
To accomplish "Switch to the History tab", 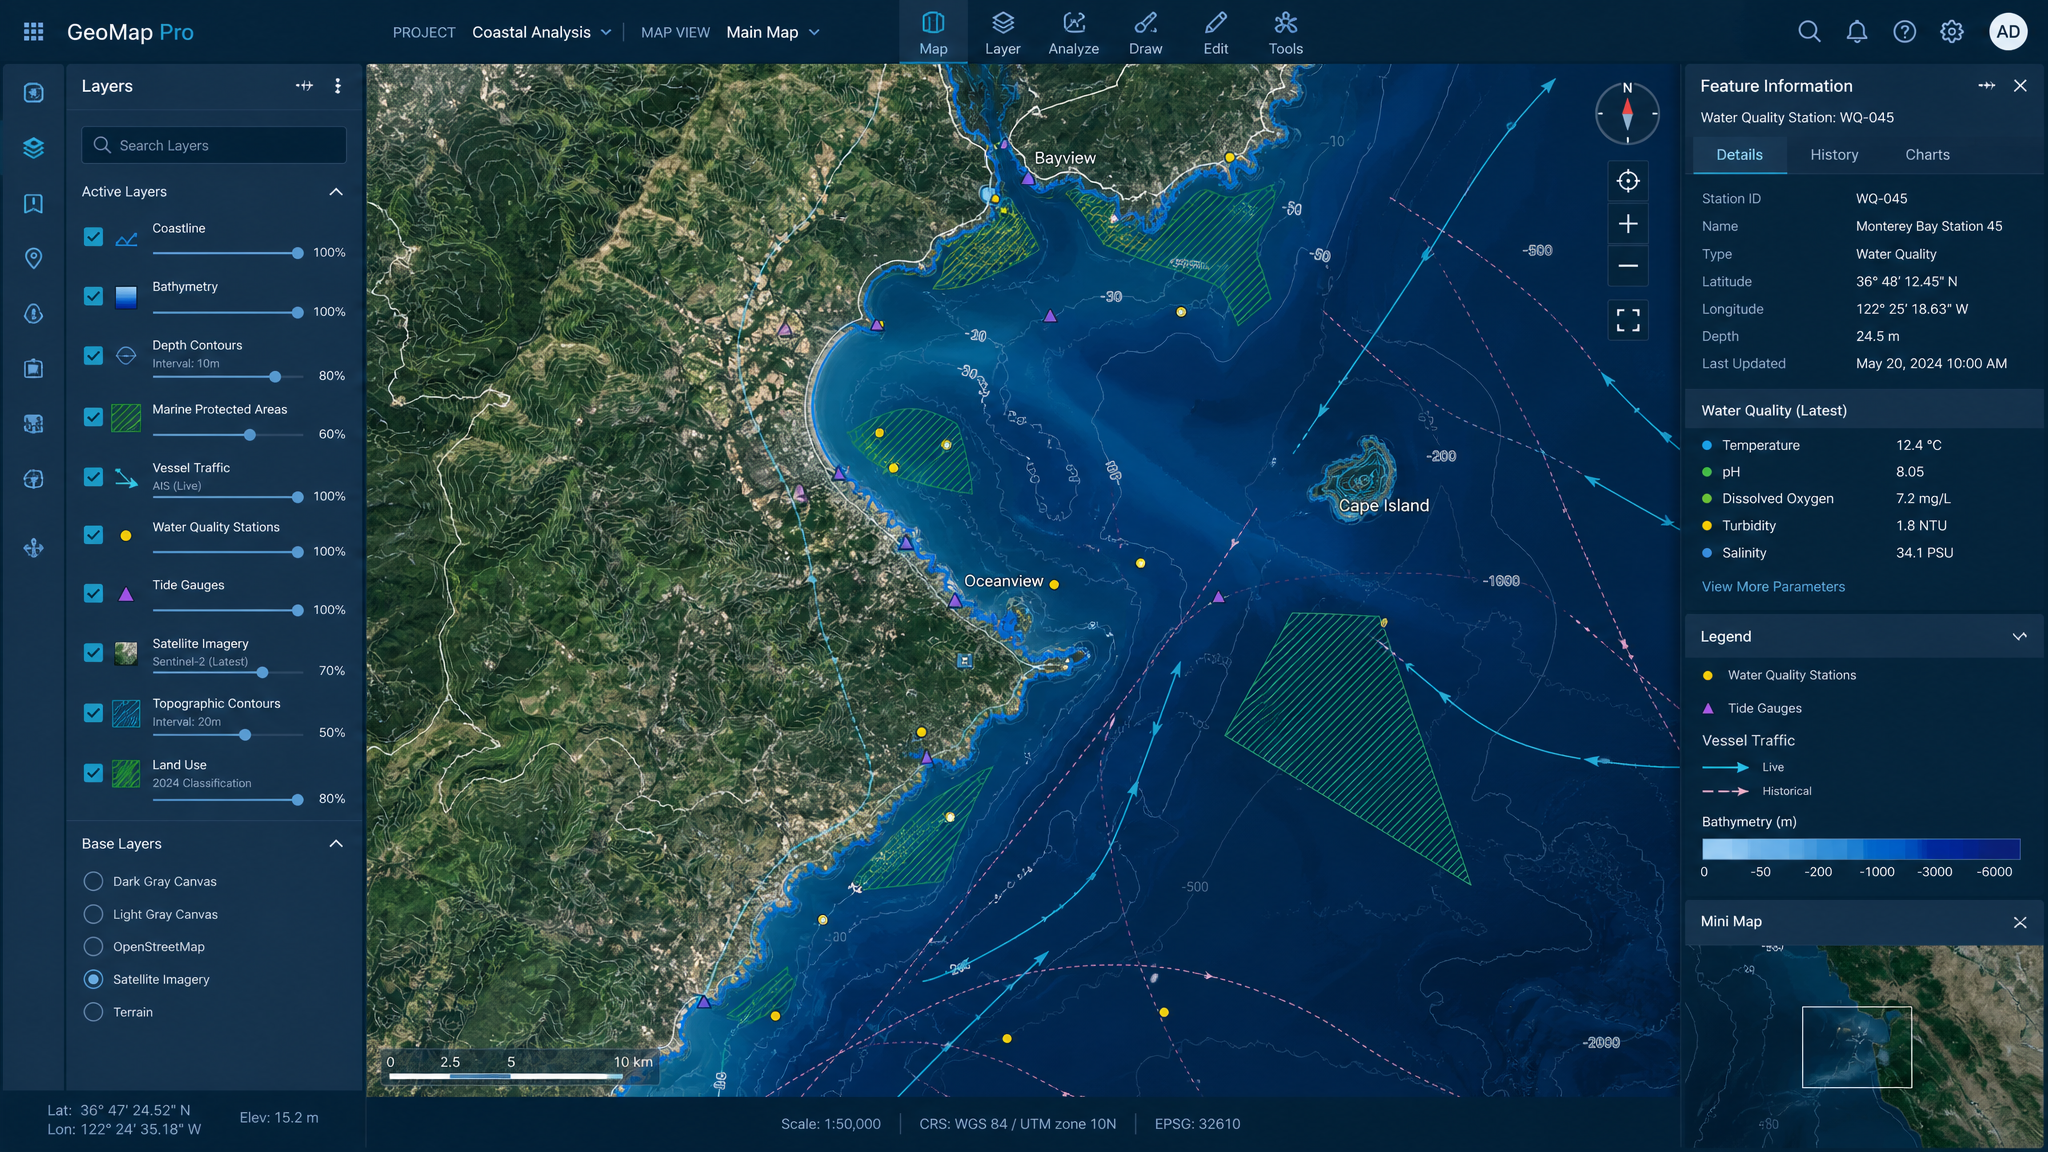I will 1834,155.
